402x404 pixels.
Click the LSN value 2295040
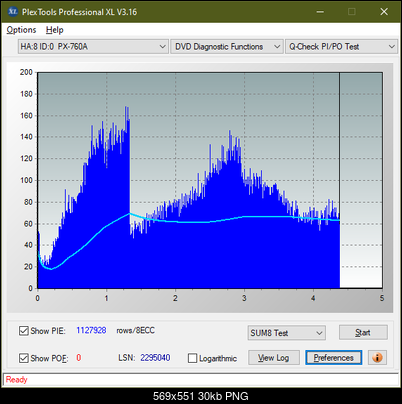point(155,358)
